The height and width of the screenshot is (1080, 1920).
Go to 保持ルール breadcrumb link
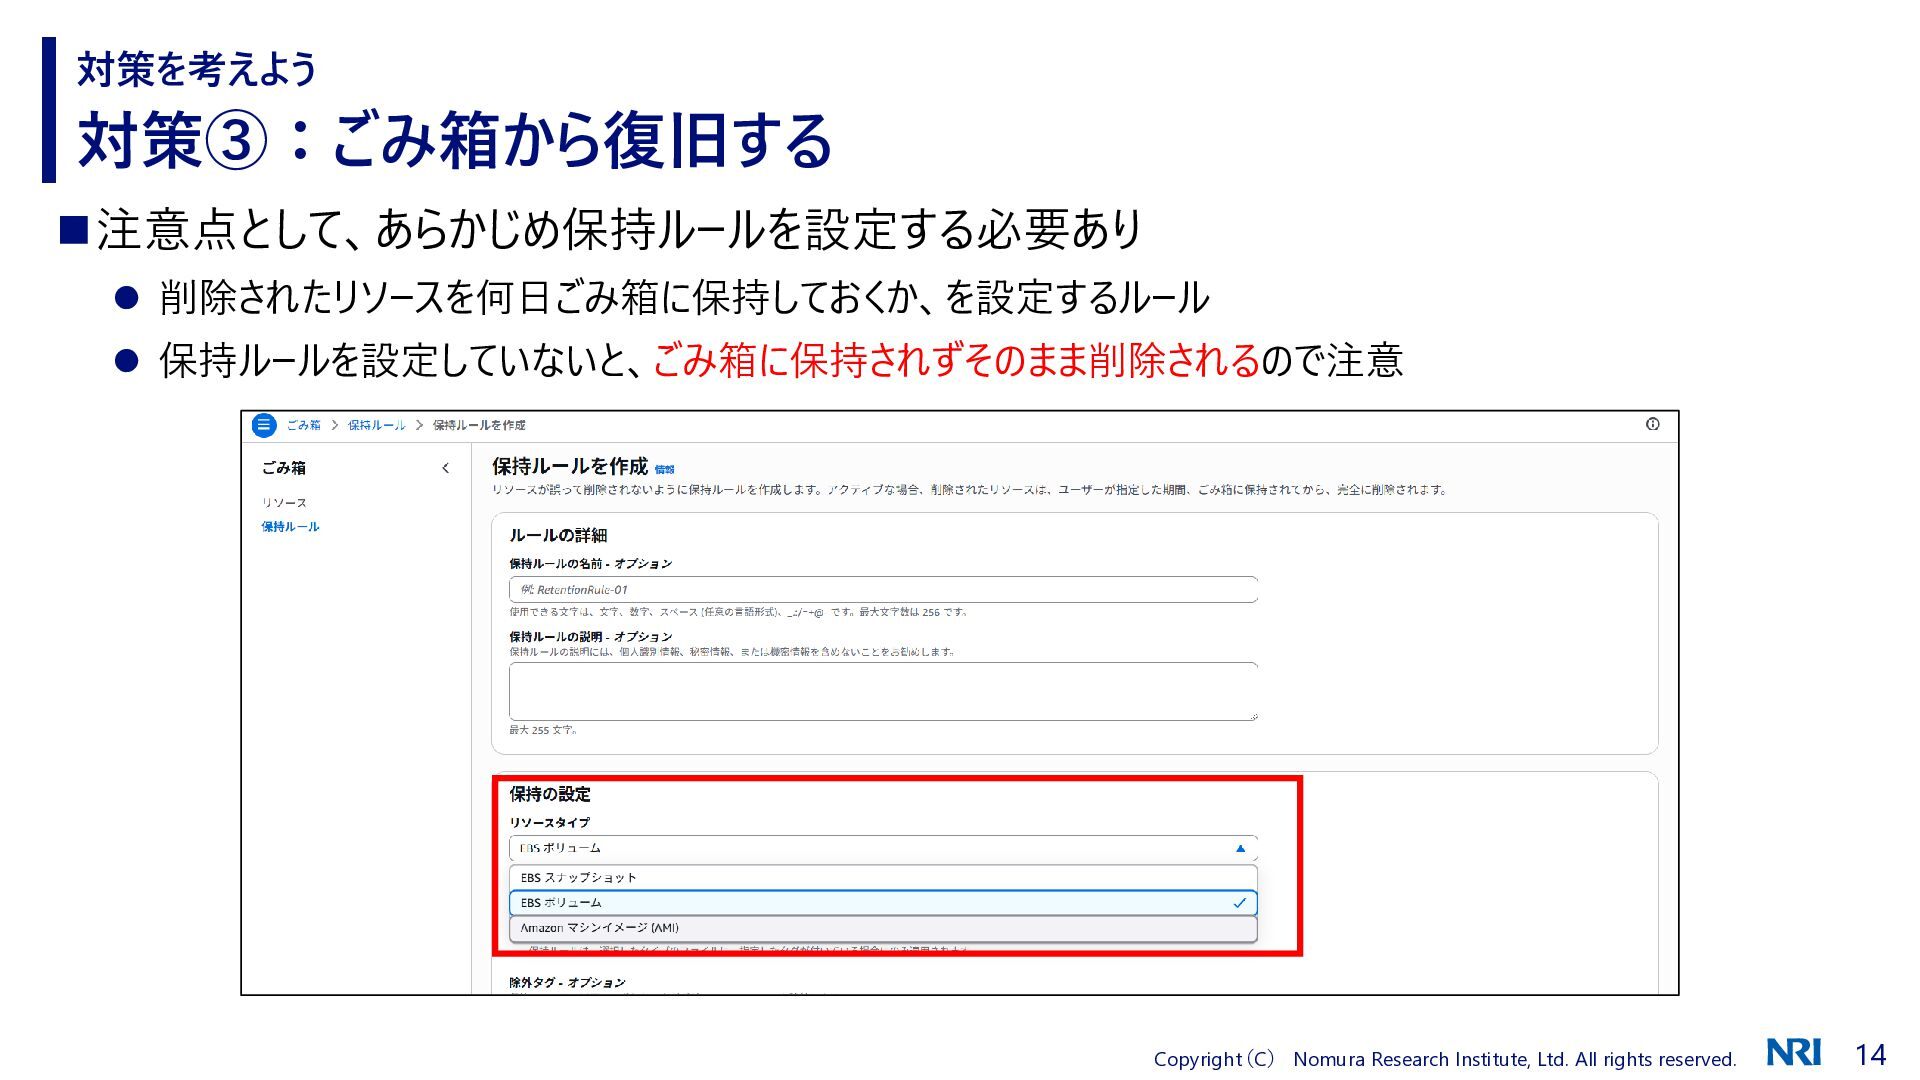[376, 425]
